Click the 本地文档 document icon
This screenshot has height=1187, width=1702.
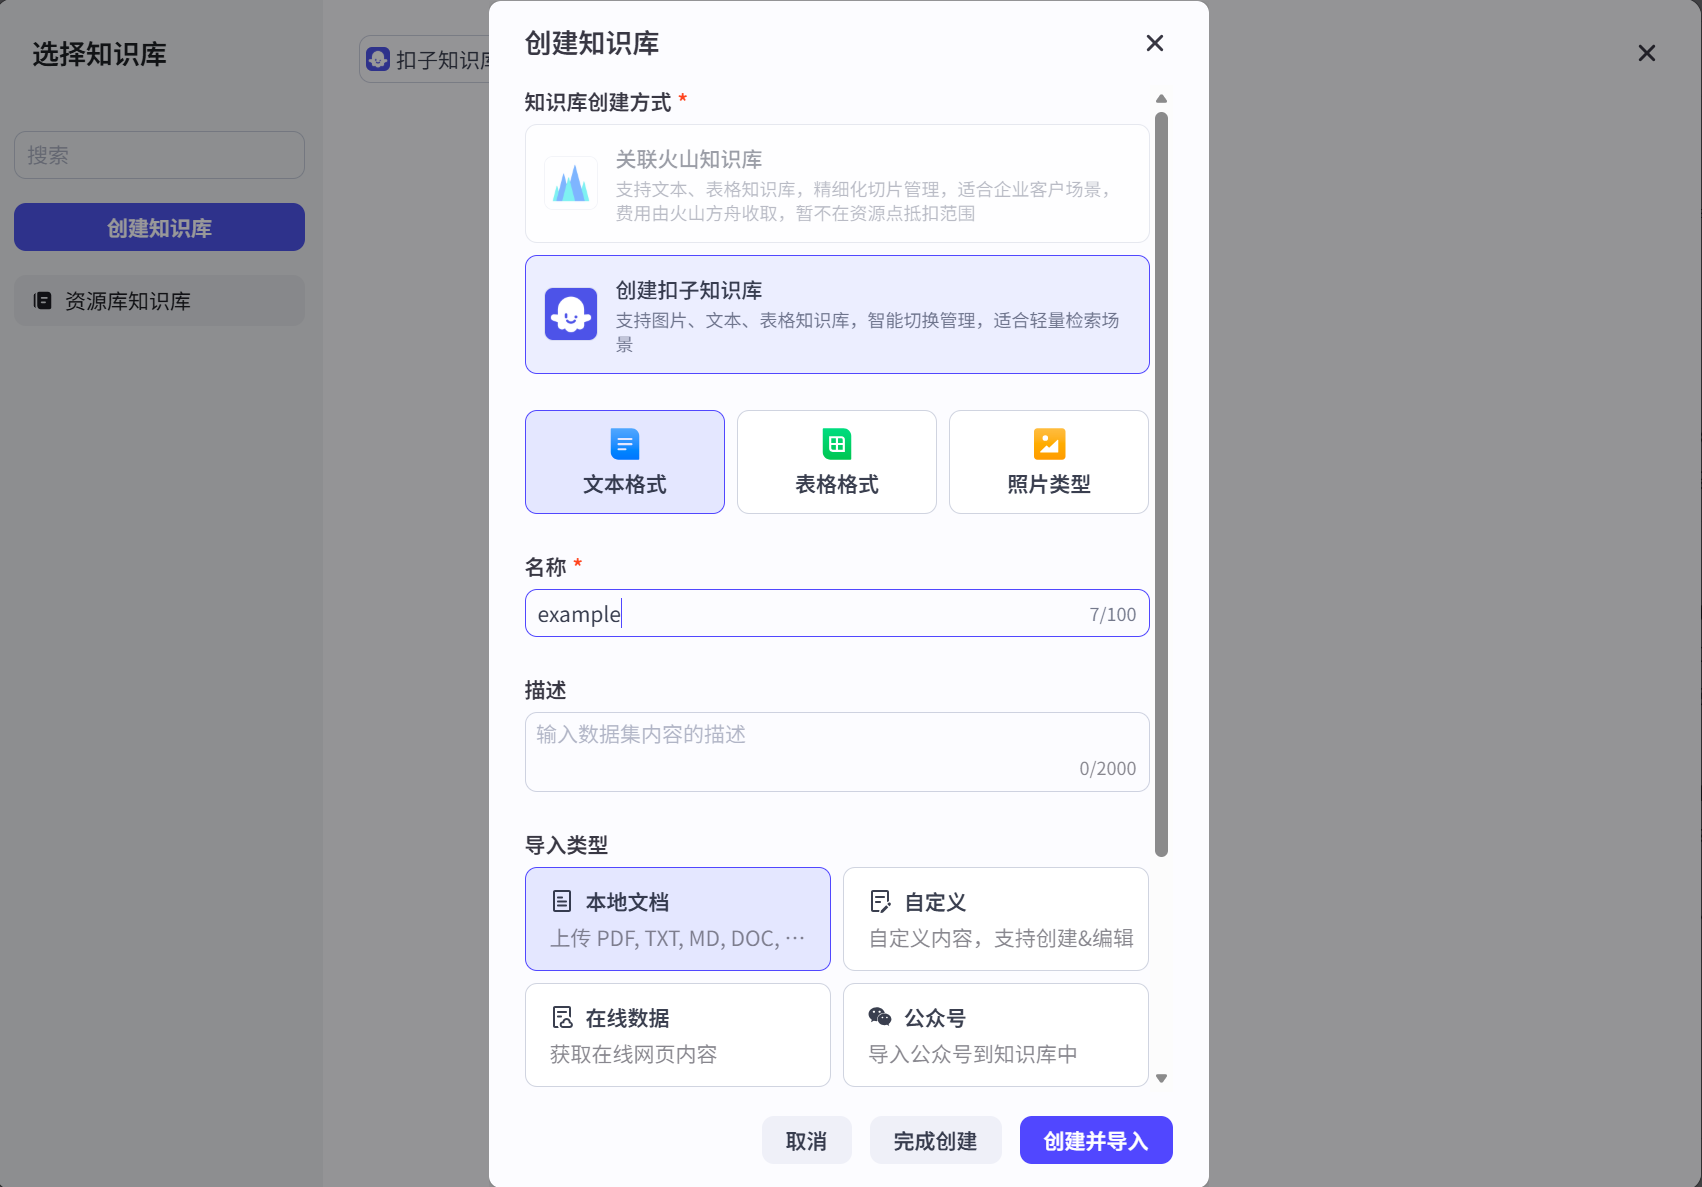[563, 901]
